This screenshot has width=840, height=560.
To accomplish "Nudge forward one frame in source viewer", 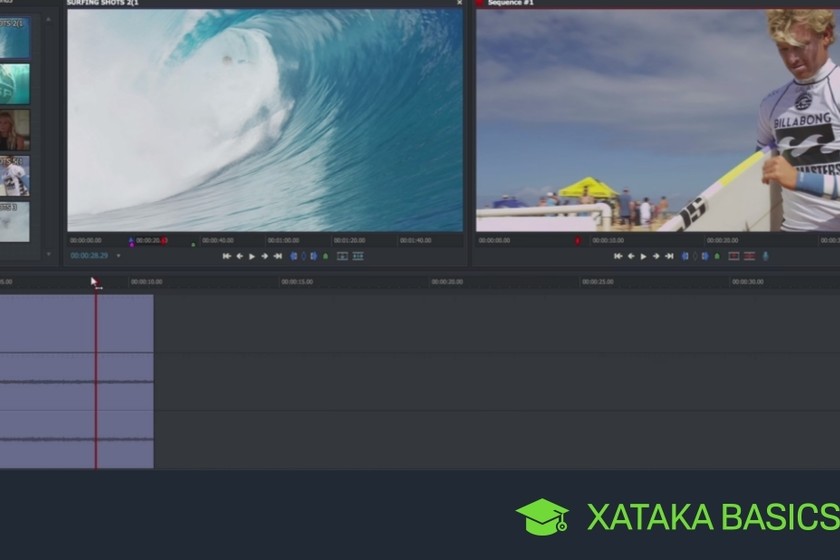I will click(x=265, y=256).
